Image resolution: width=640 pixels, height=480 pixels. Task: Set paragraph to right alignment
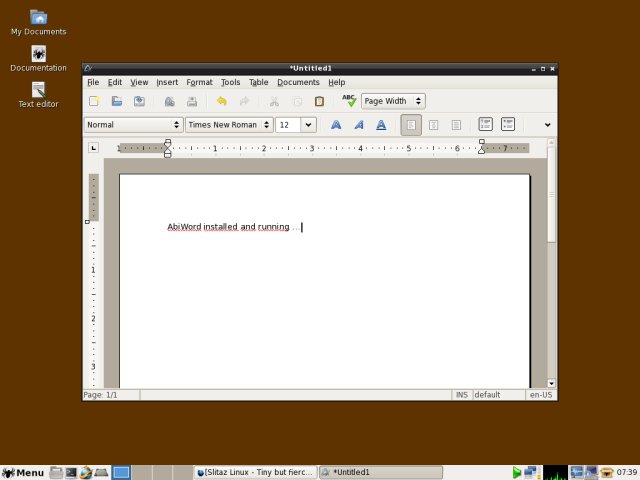[456, 124]
